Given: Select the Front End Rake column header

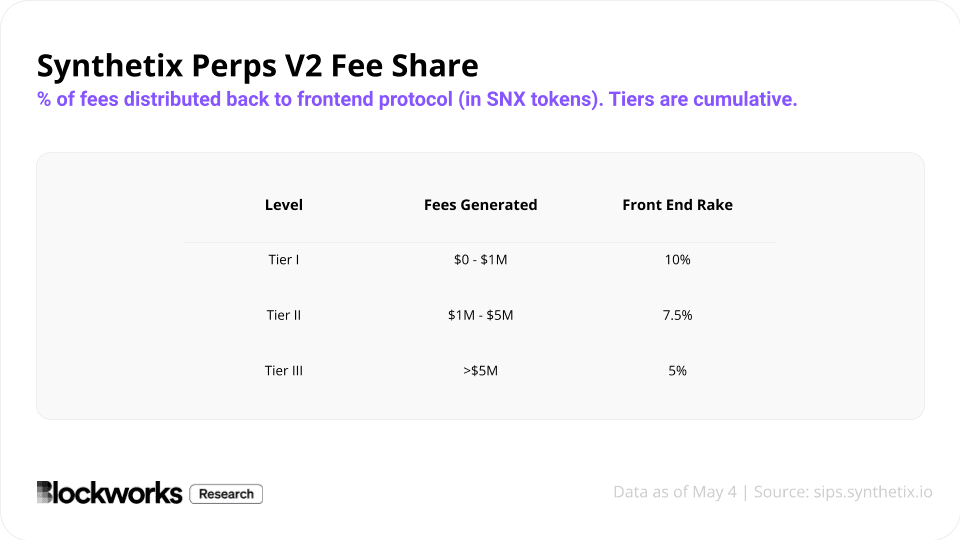Looking at the screenshot, I should [677, 204].
